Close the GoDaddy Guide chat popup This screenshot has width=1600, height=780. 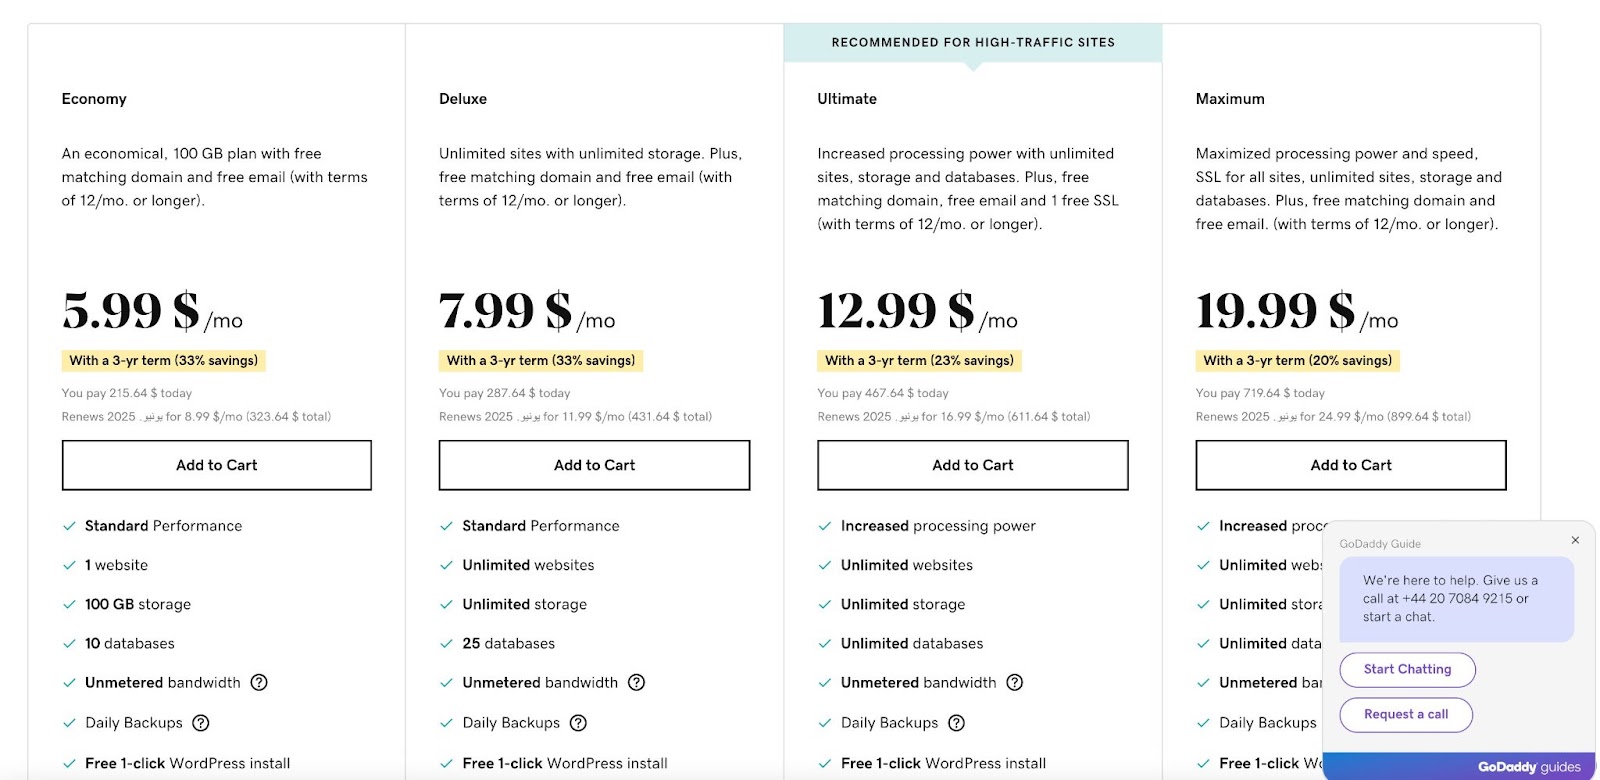(x=1575, y=540)
